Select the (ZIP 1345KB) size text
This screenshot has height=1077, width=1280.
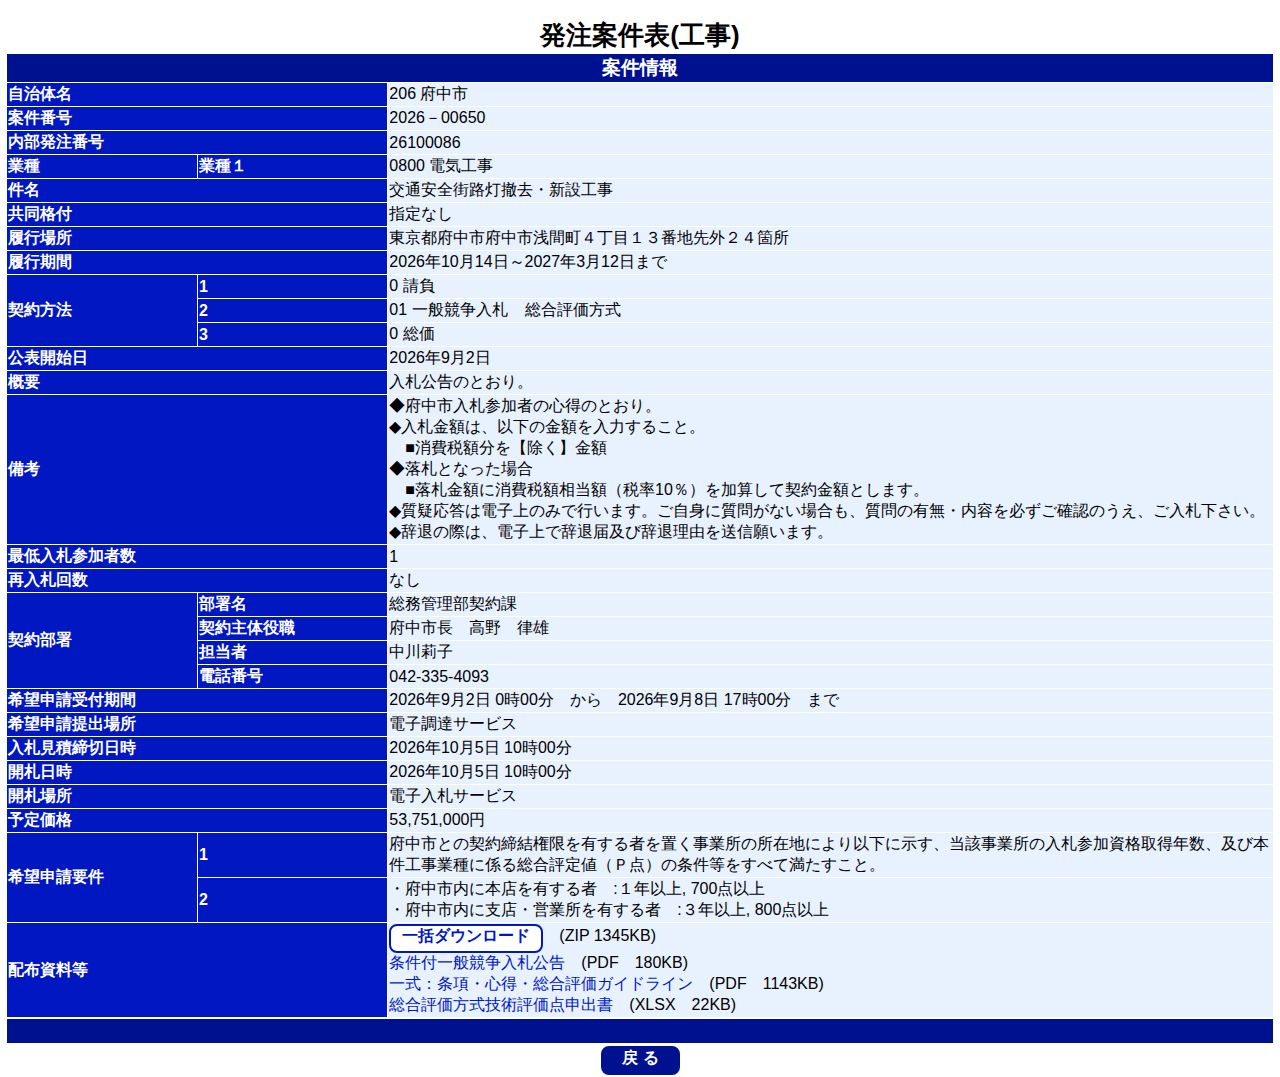(608, 936)
